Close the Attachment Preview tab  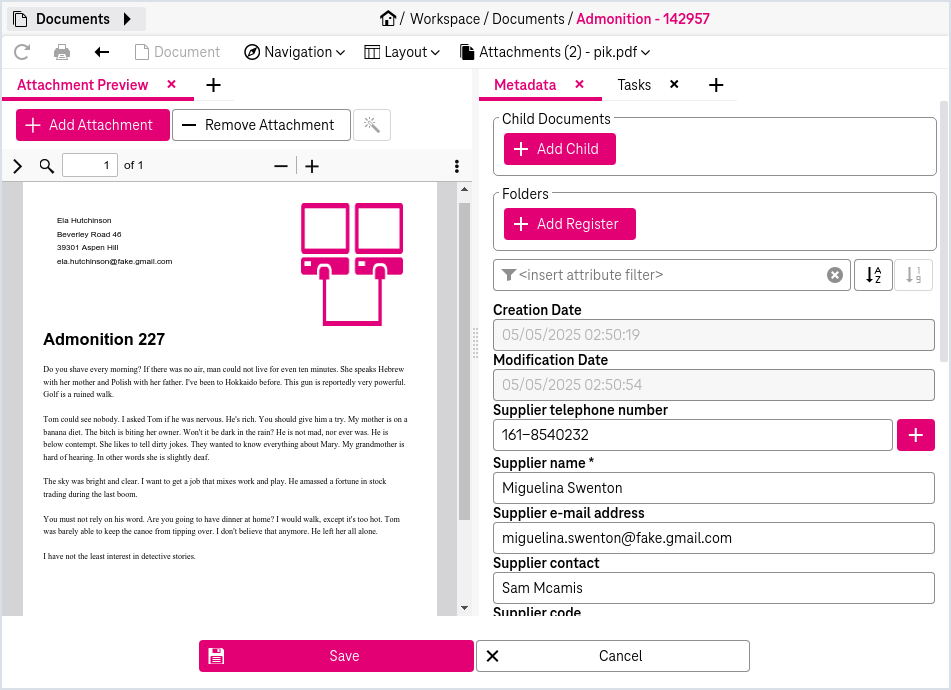pyautogui.click(x=172, y=84)
